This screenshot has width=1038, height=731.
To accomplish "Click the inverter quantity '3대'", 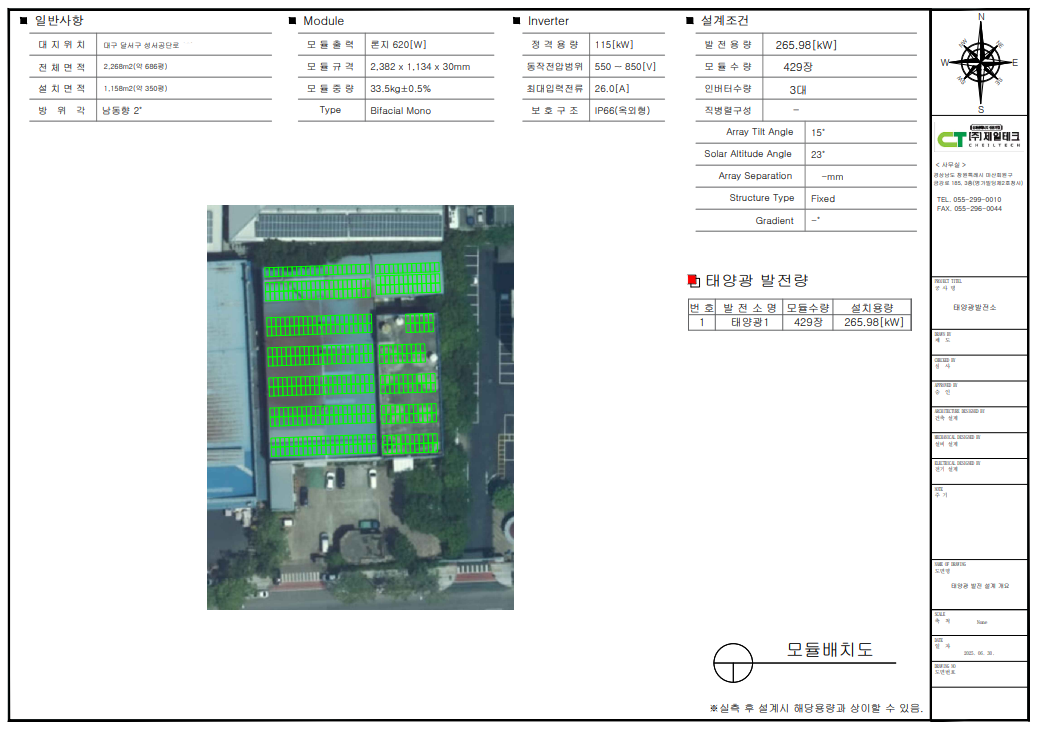I will (798, 89).
